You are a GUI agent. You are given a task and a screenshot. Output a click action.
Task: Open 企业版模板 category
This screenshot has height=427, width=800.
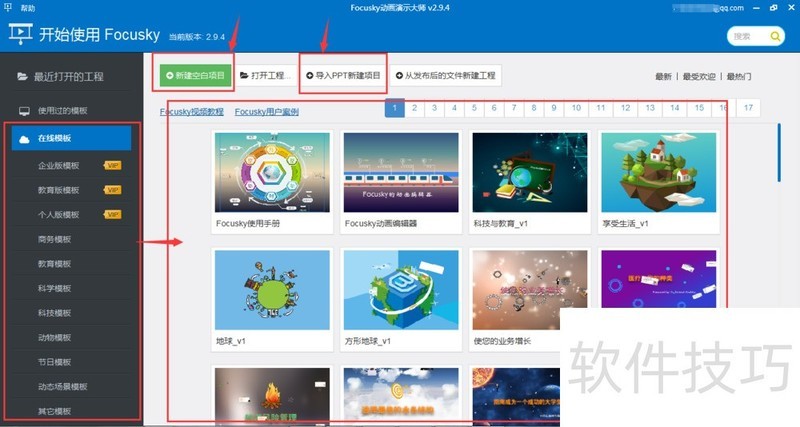click(x=59, y=165)
